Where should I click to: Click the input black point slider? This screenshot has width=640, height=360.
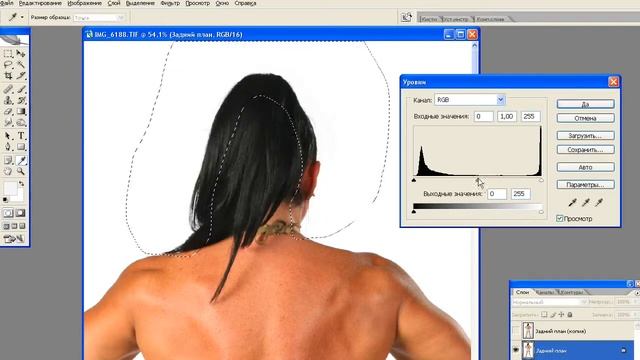tap(414, 180)
